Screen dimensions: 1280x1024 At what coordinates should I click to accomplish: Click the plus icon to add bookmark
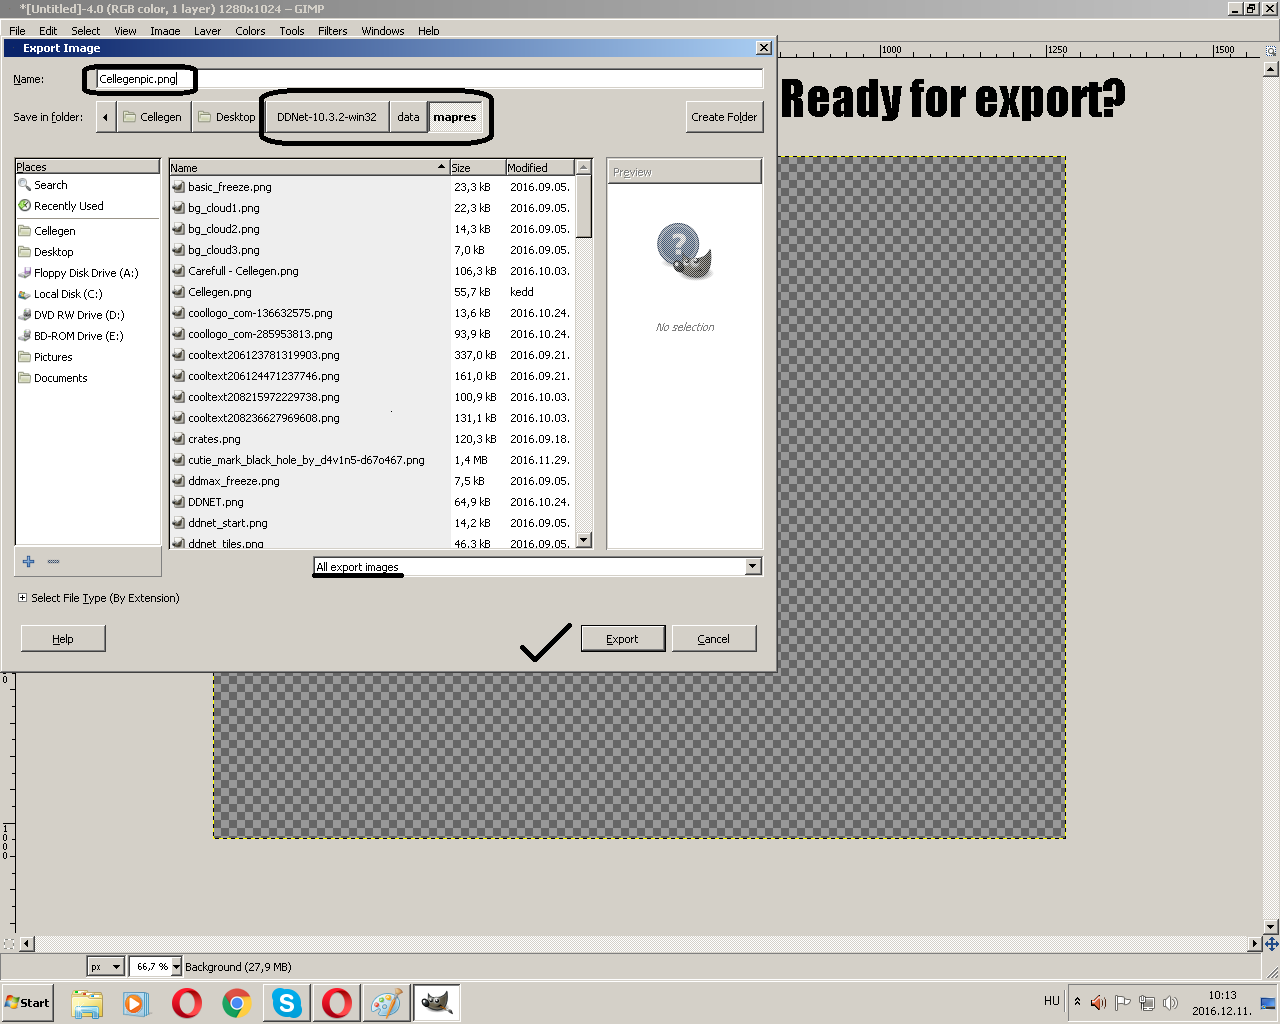[x=28, y=562]
